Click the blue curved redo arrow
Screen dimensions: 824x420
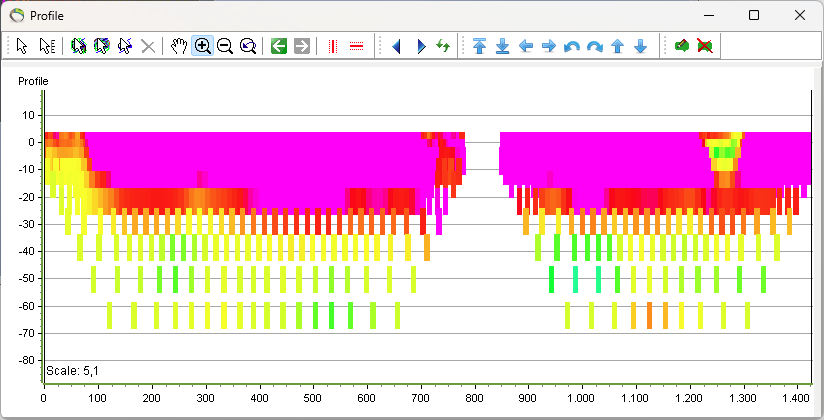coord(595,46)
